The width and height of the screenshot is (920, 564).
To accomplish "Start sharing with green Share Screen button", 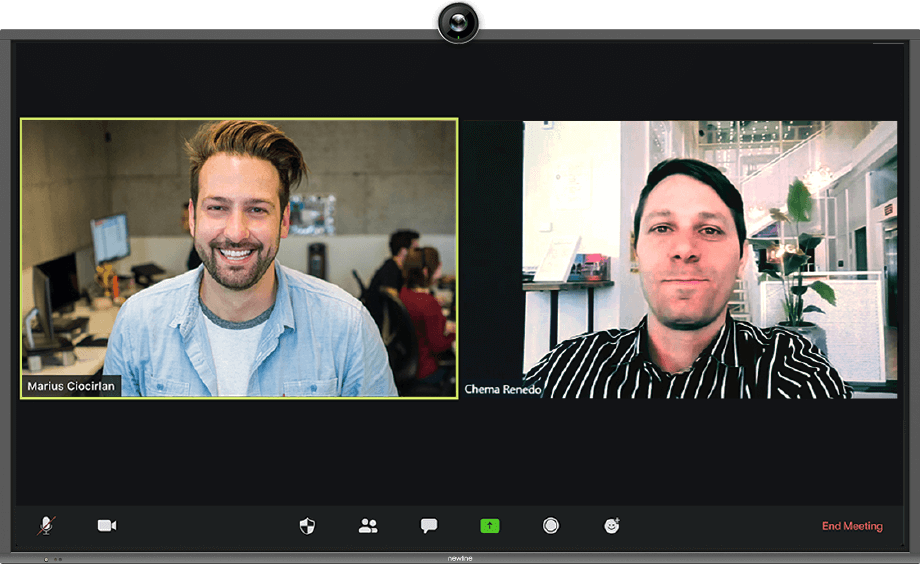I will [490, 526].
